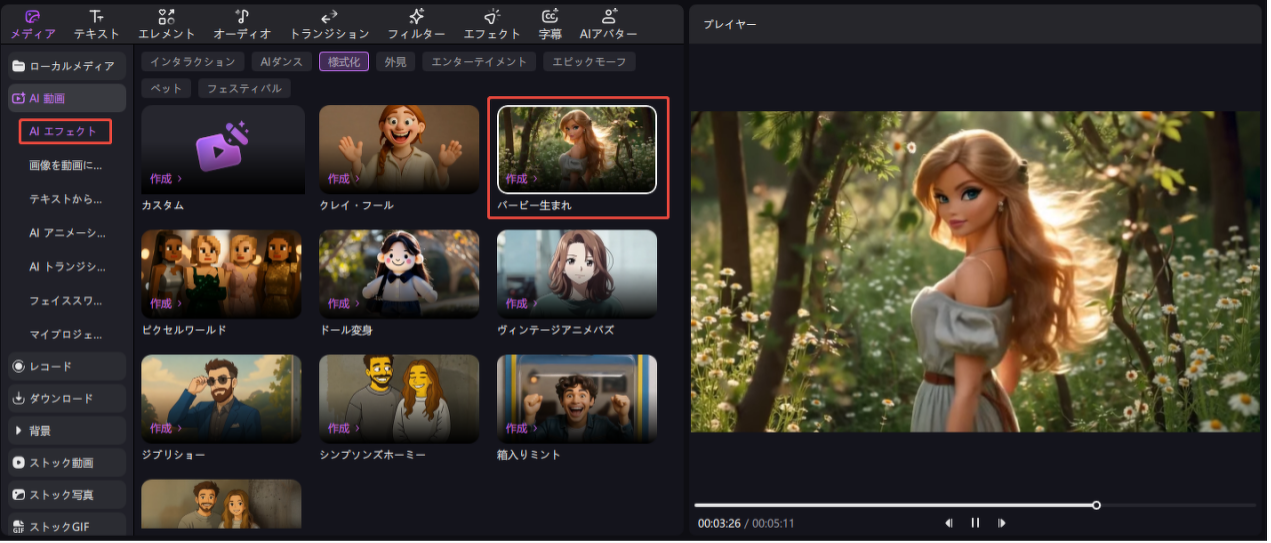Choose AI エフェクト sidebar item

(65, 131)
